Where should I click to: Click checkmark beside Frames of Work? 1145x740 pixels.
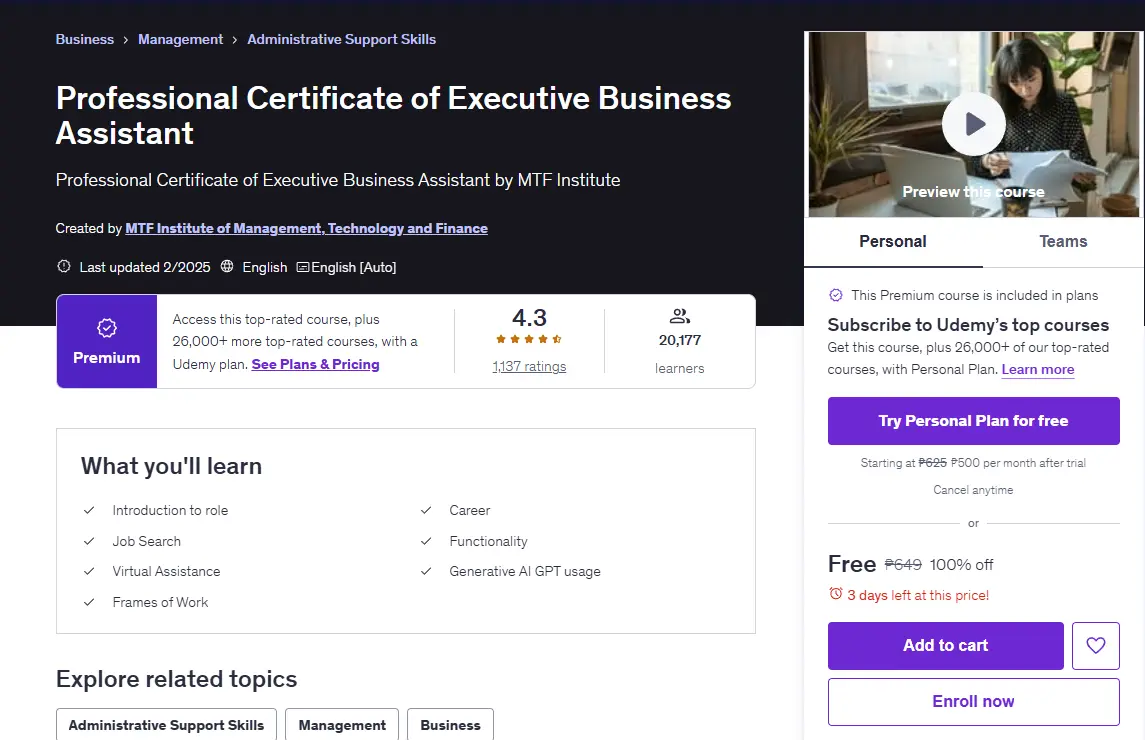(89, 602)
